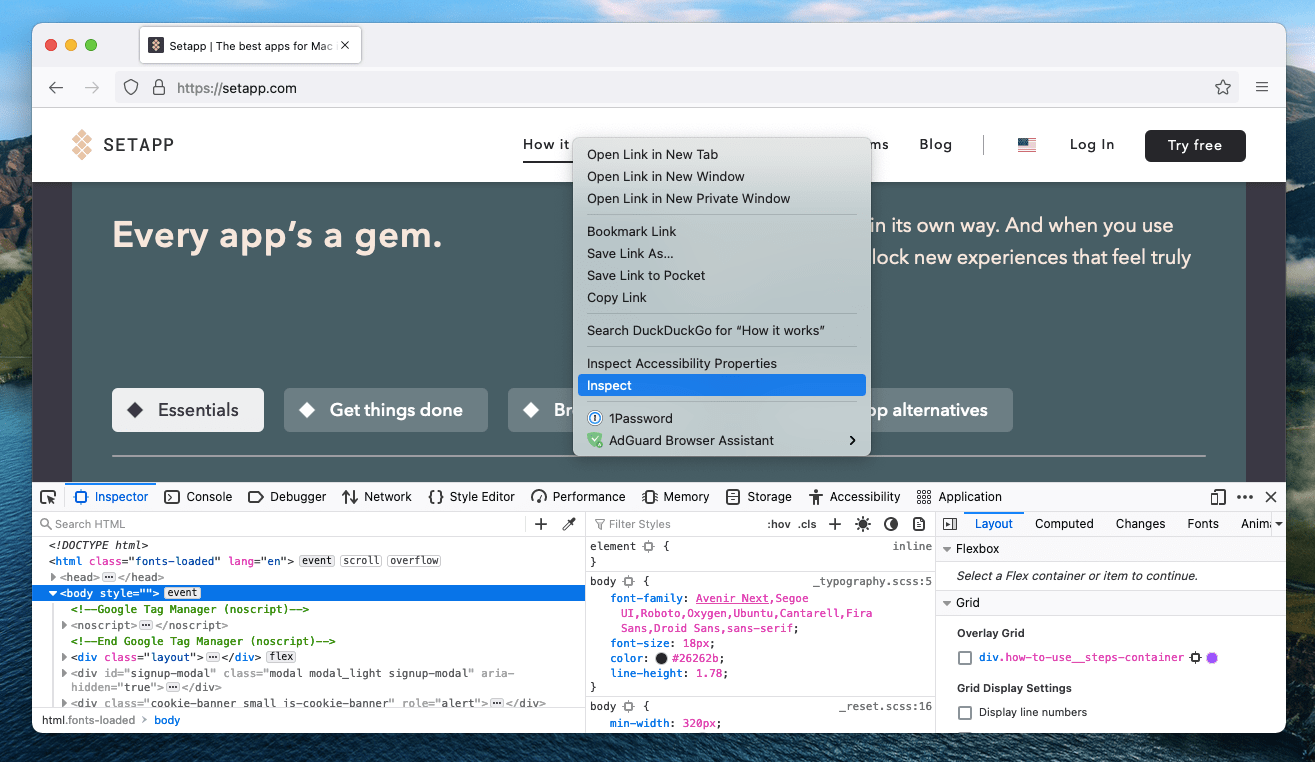
Task: Toggle .cls class panel
Action: click(807, 524)
